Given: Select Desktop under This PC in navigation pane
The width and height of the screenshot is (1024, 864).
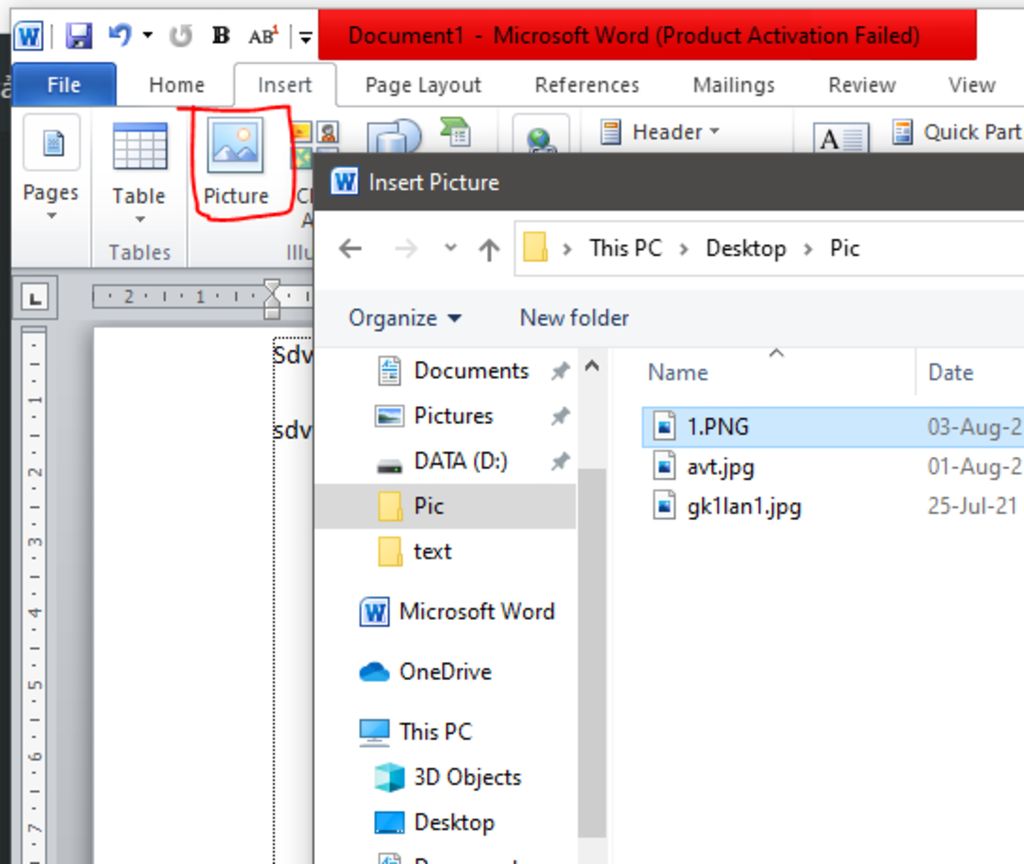Looking at the screenshot, I should [x=435, y=822].
